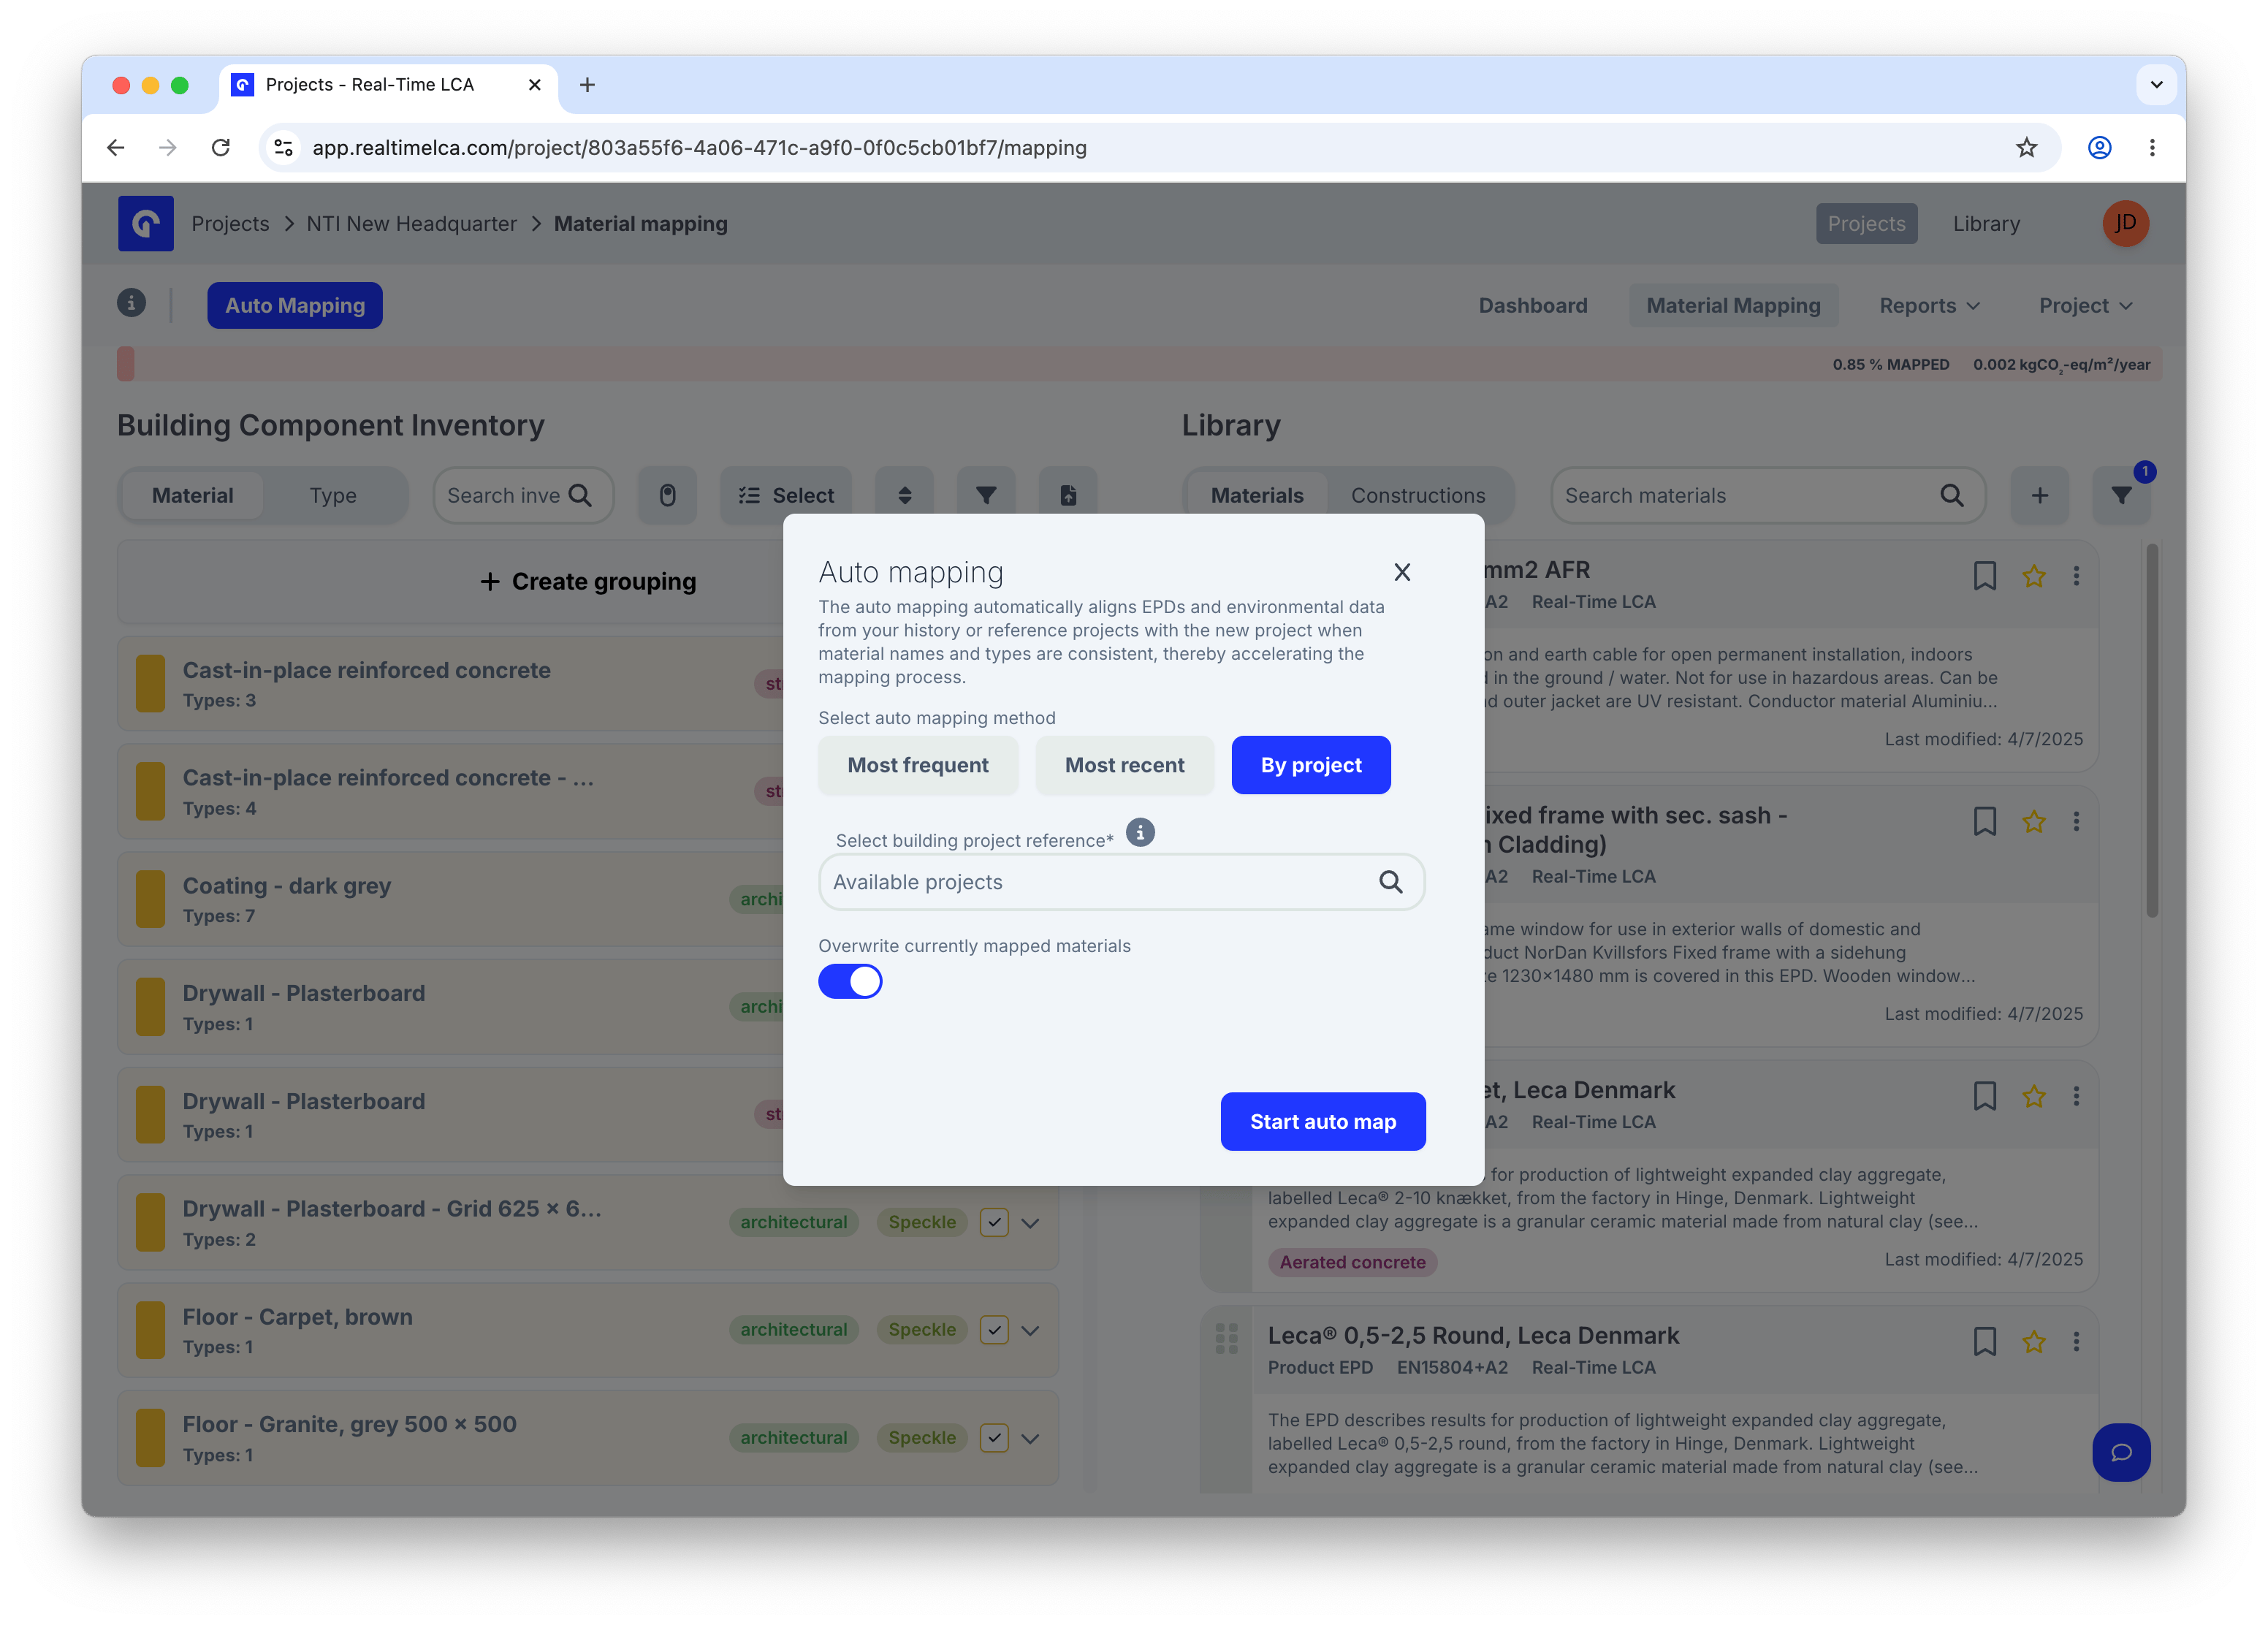Open the chat support bubble icon
Viewport: 2268px width, 1625px height.
click(x=2120, y=1452)
